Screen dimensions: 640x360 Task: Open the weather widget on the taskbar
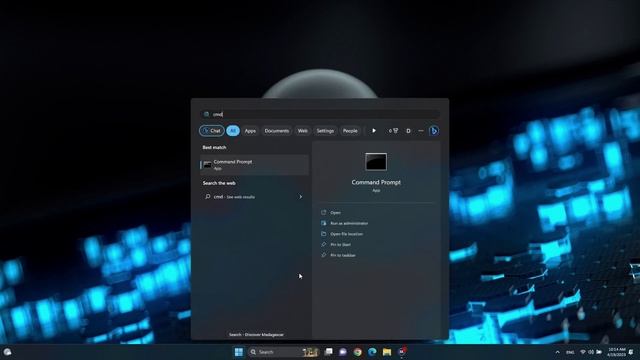coord(7,352)
